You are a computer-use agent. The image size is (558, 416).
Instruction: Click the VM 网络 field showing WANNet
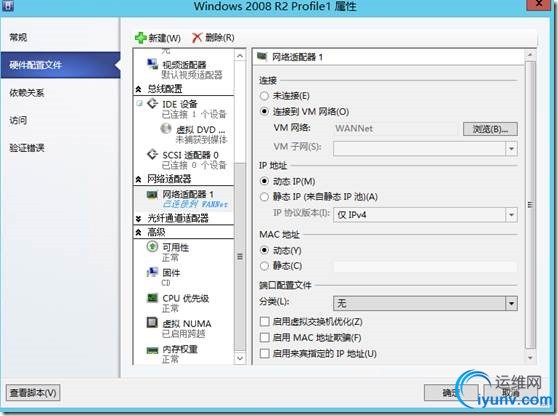pyautogui.click(x=396, y=128)
